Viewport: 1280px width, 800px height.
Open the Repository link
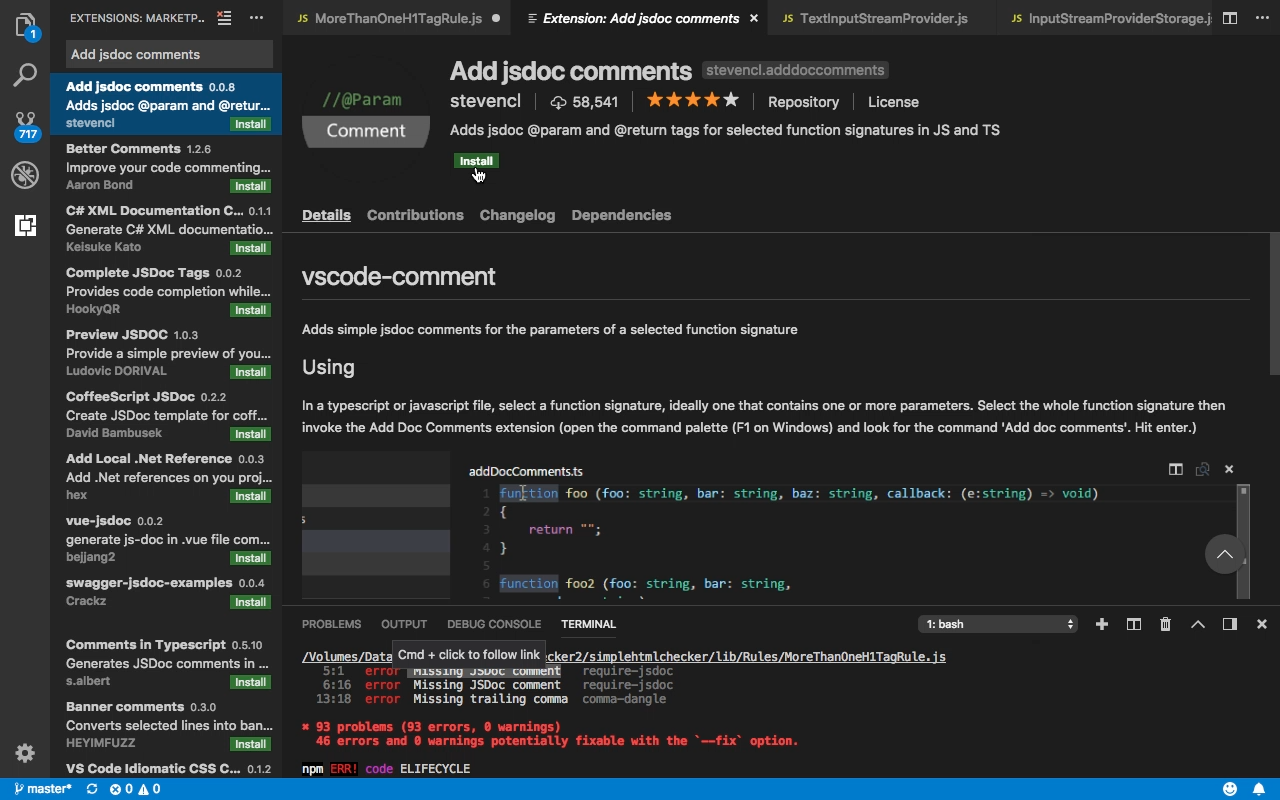pos(803,102)
